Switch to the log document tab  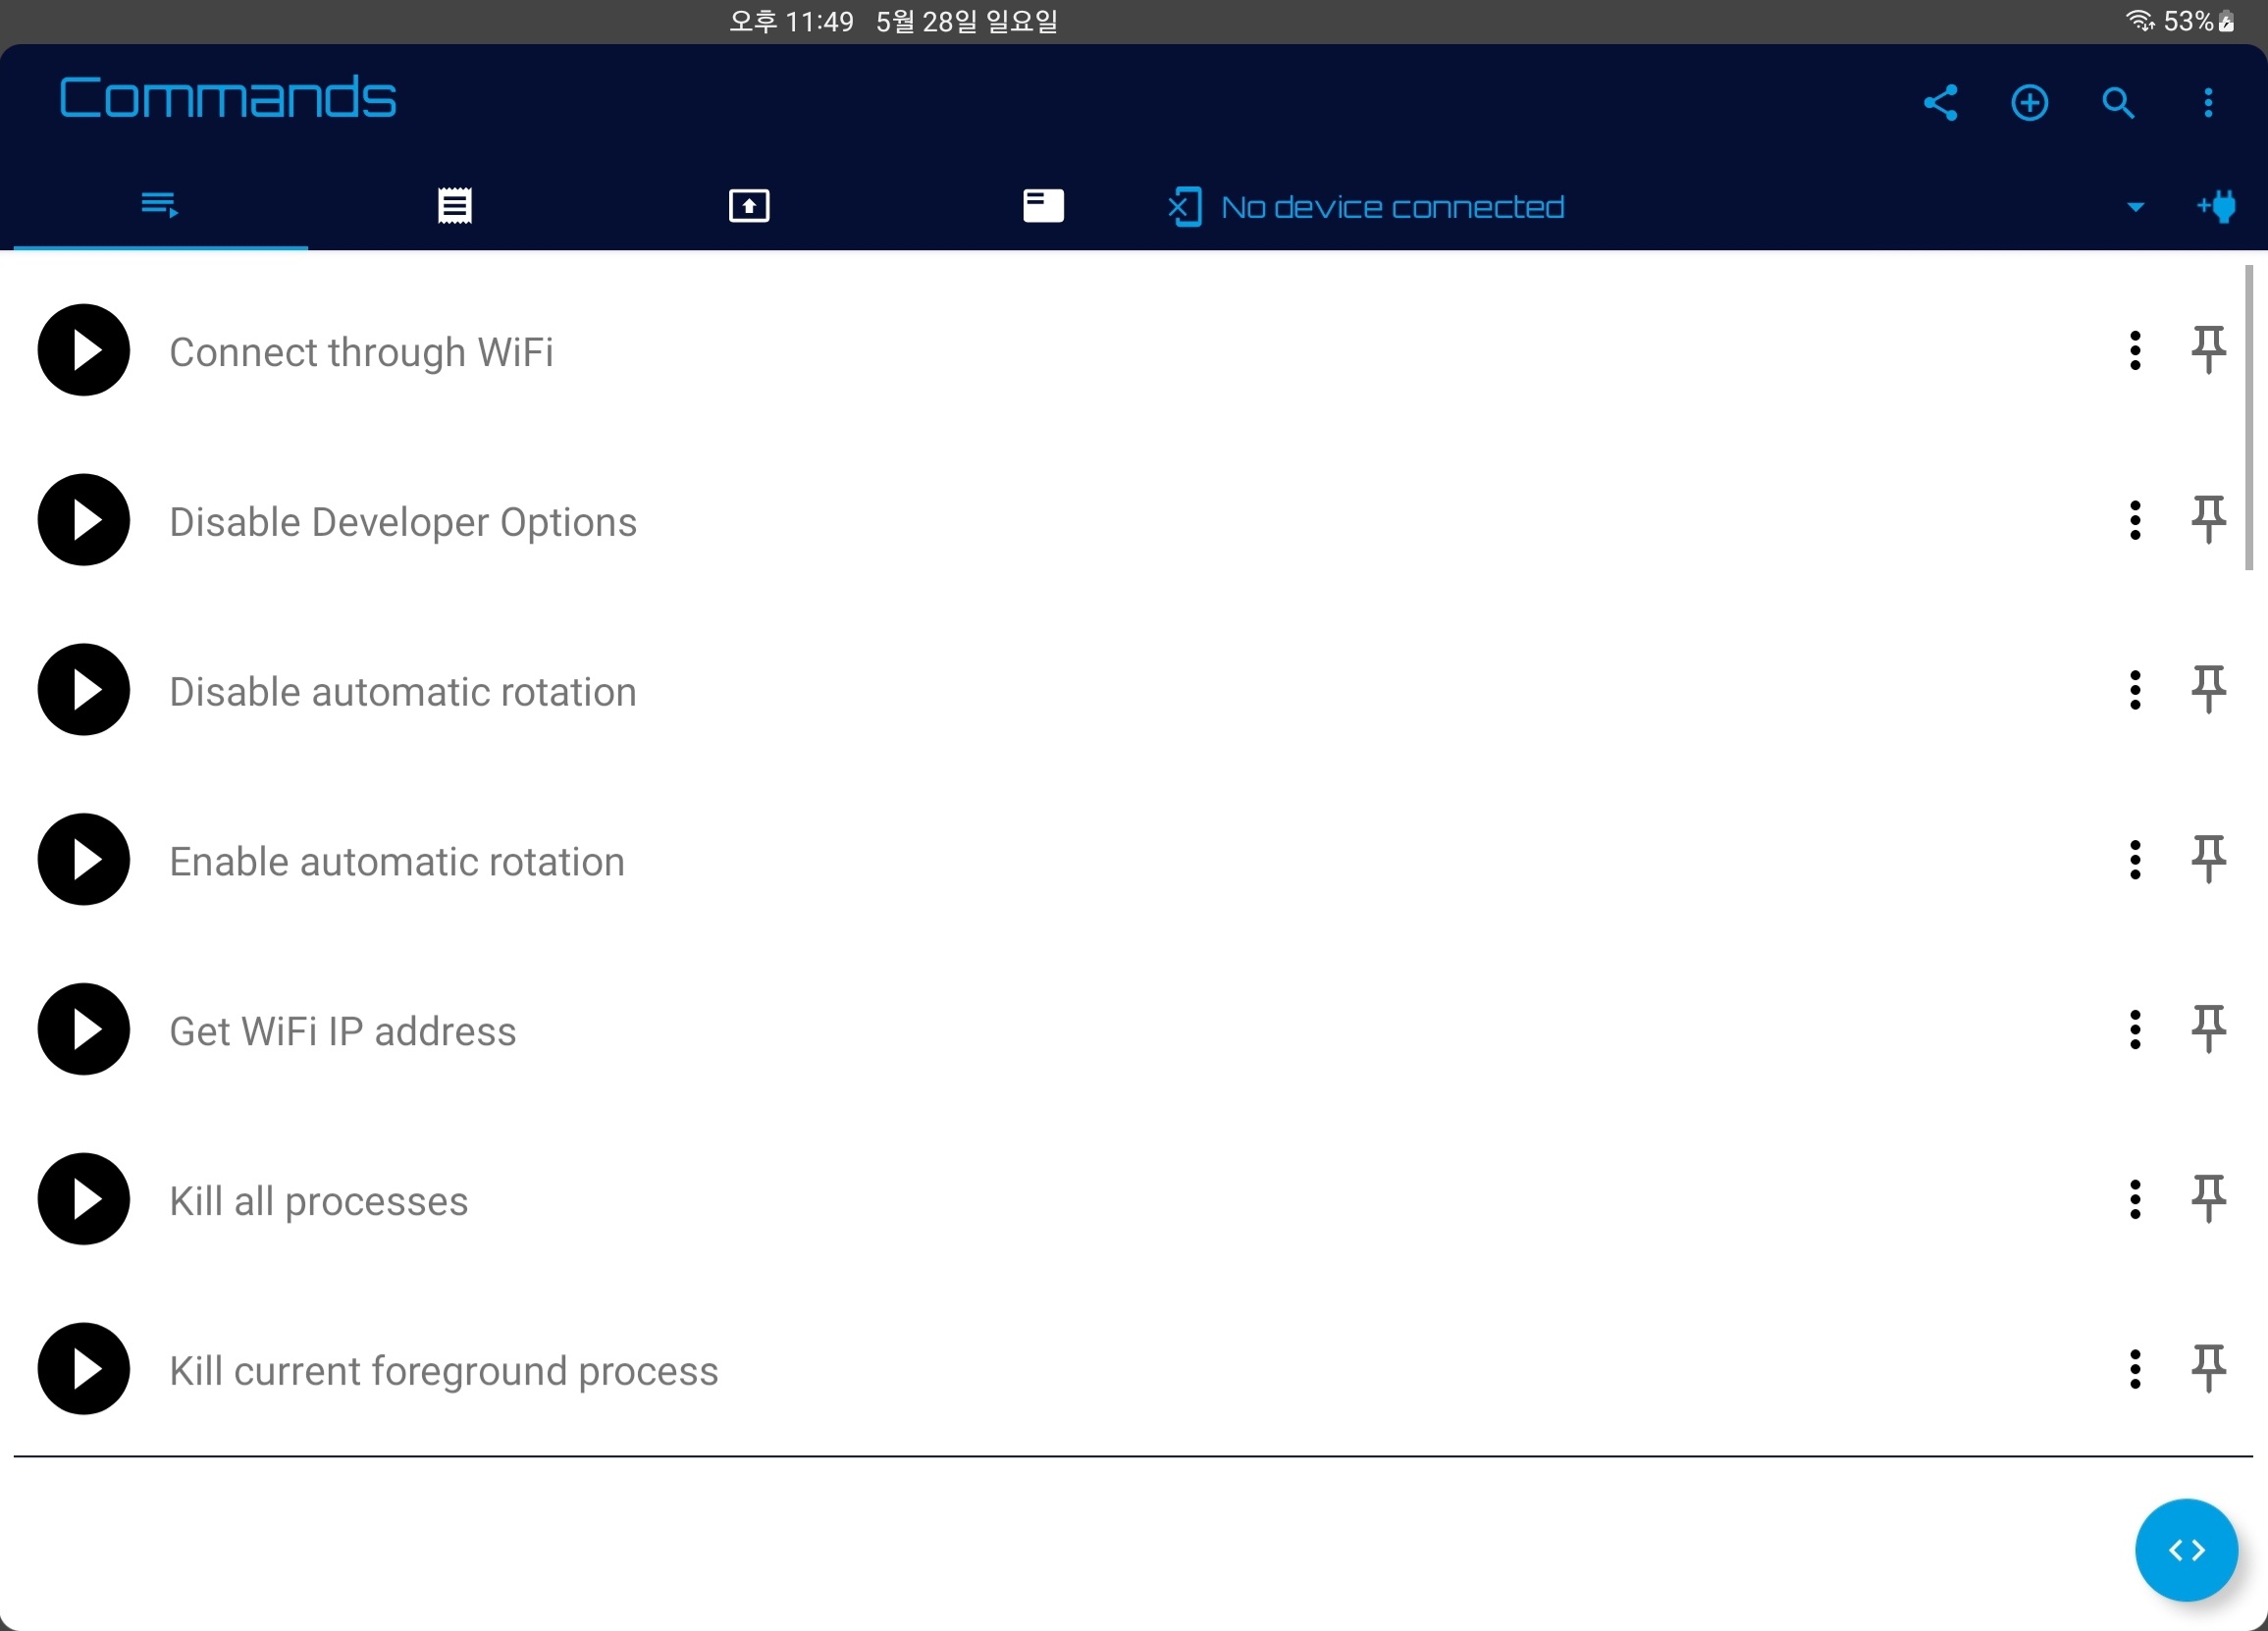click(455, 206)
